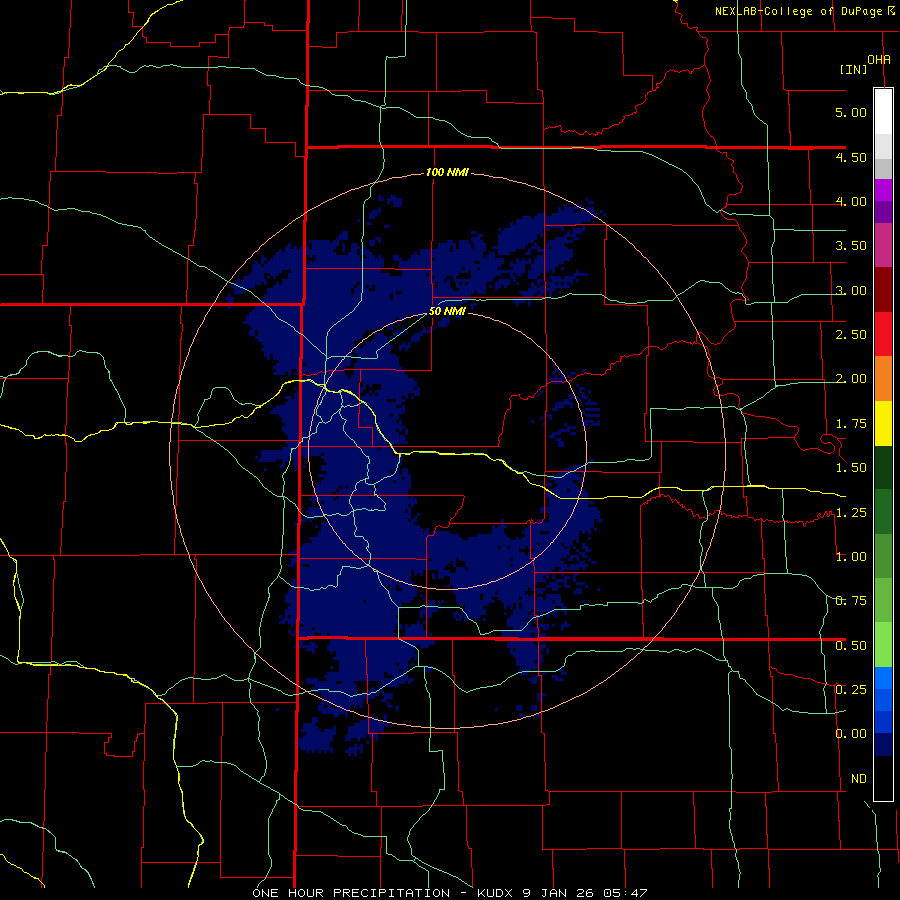Select the 1.00 legend value
Viewport: 900px width, 900px height.
[851, 557]
